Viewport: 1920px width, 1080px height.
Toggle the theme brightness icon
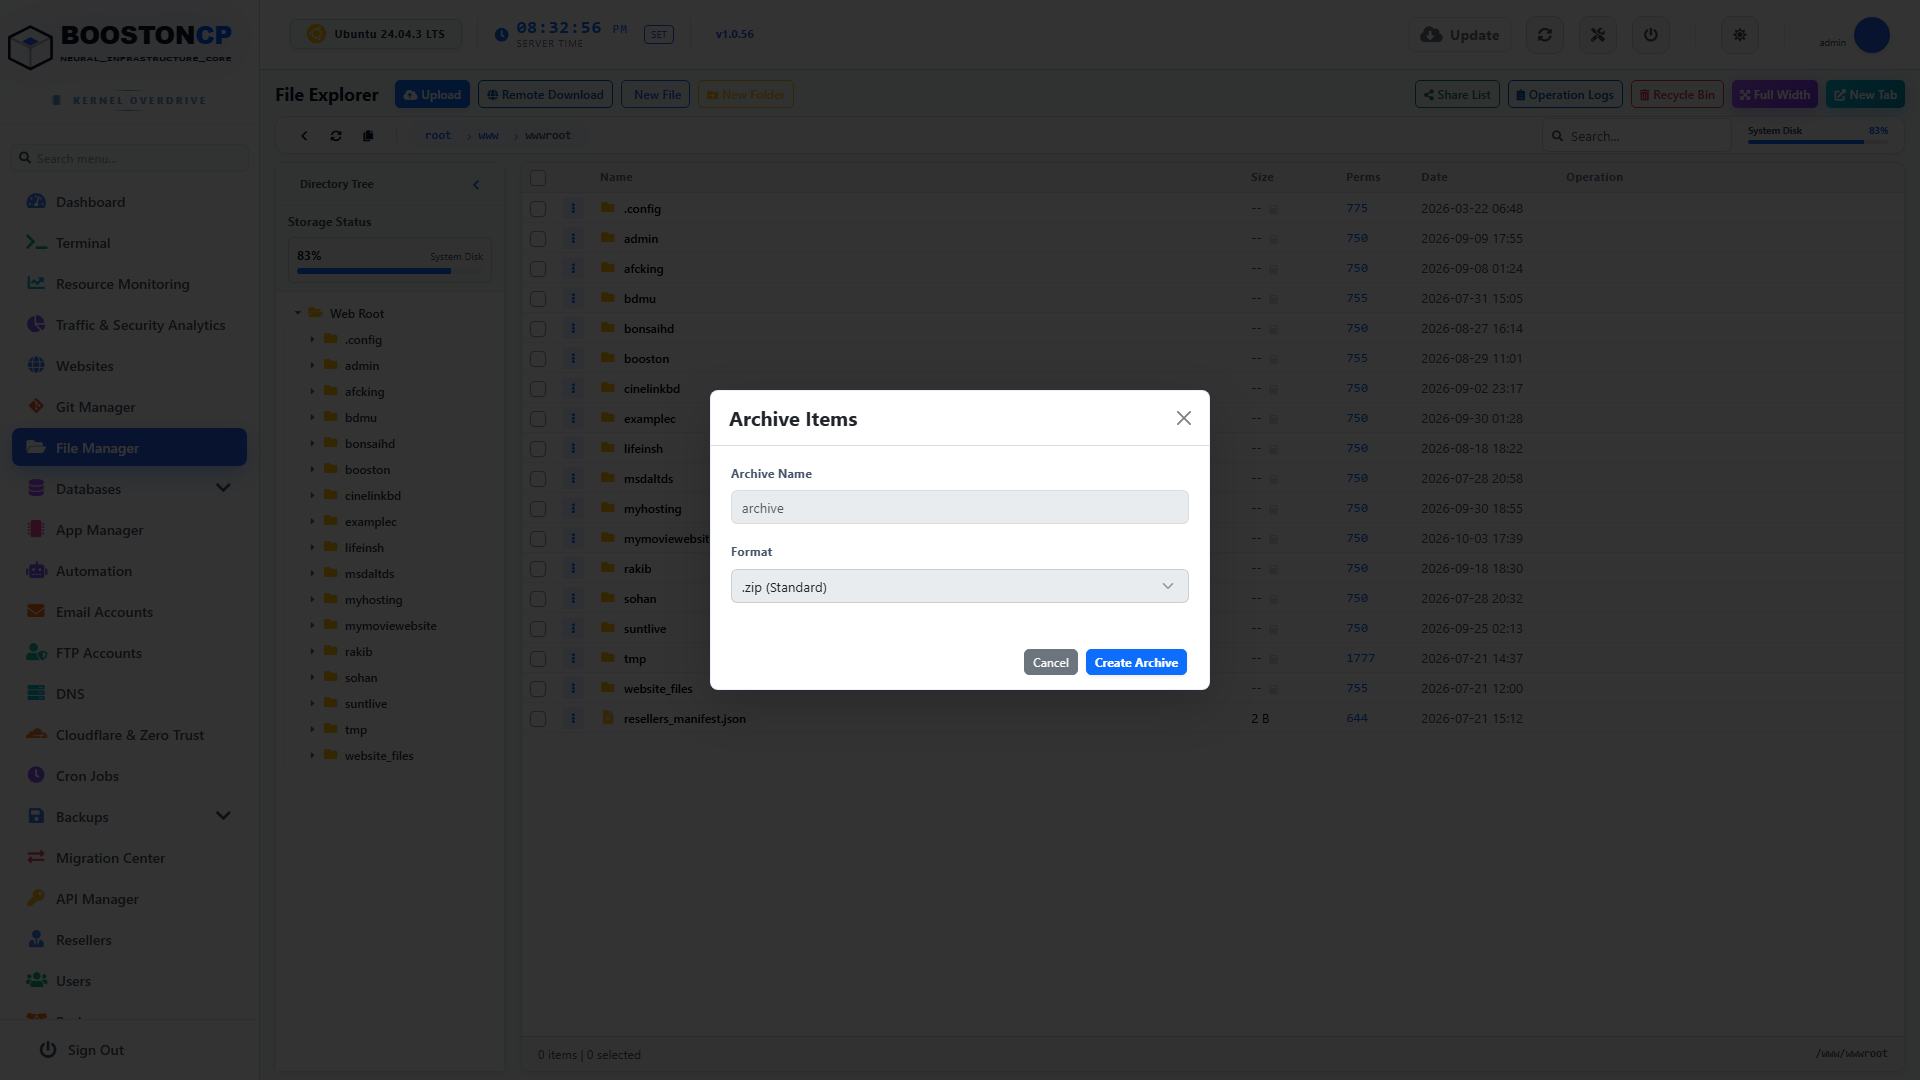click(1739, 35)
